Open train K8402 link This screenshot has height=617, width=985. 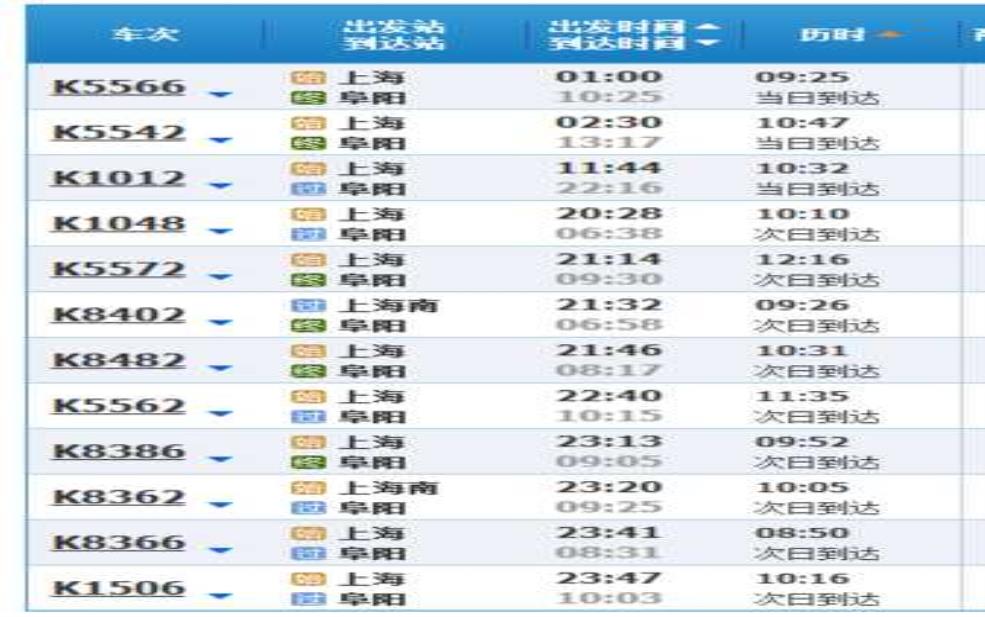click(118, 315)
